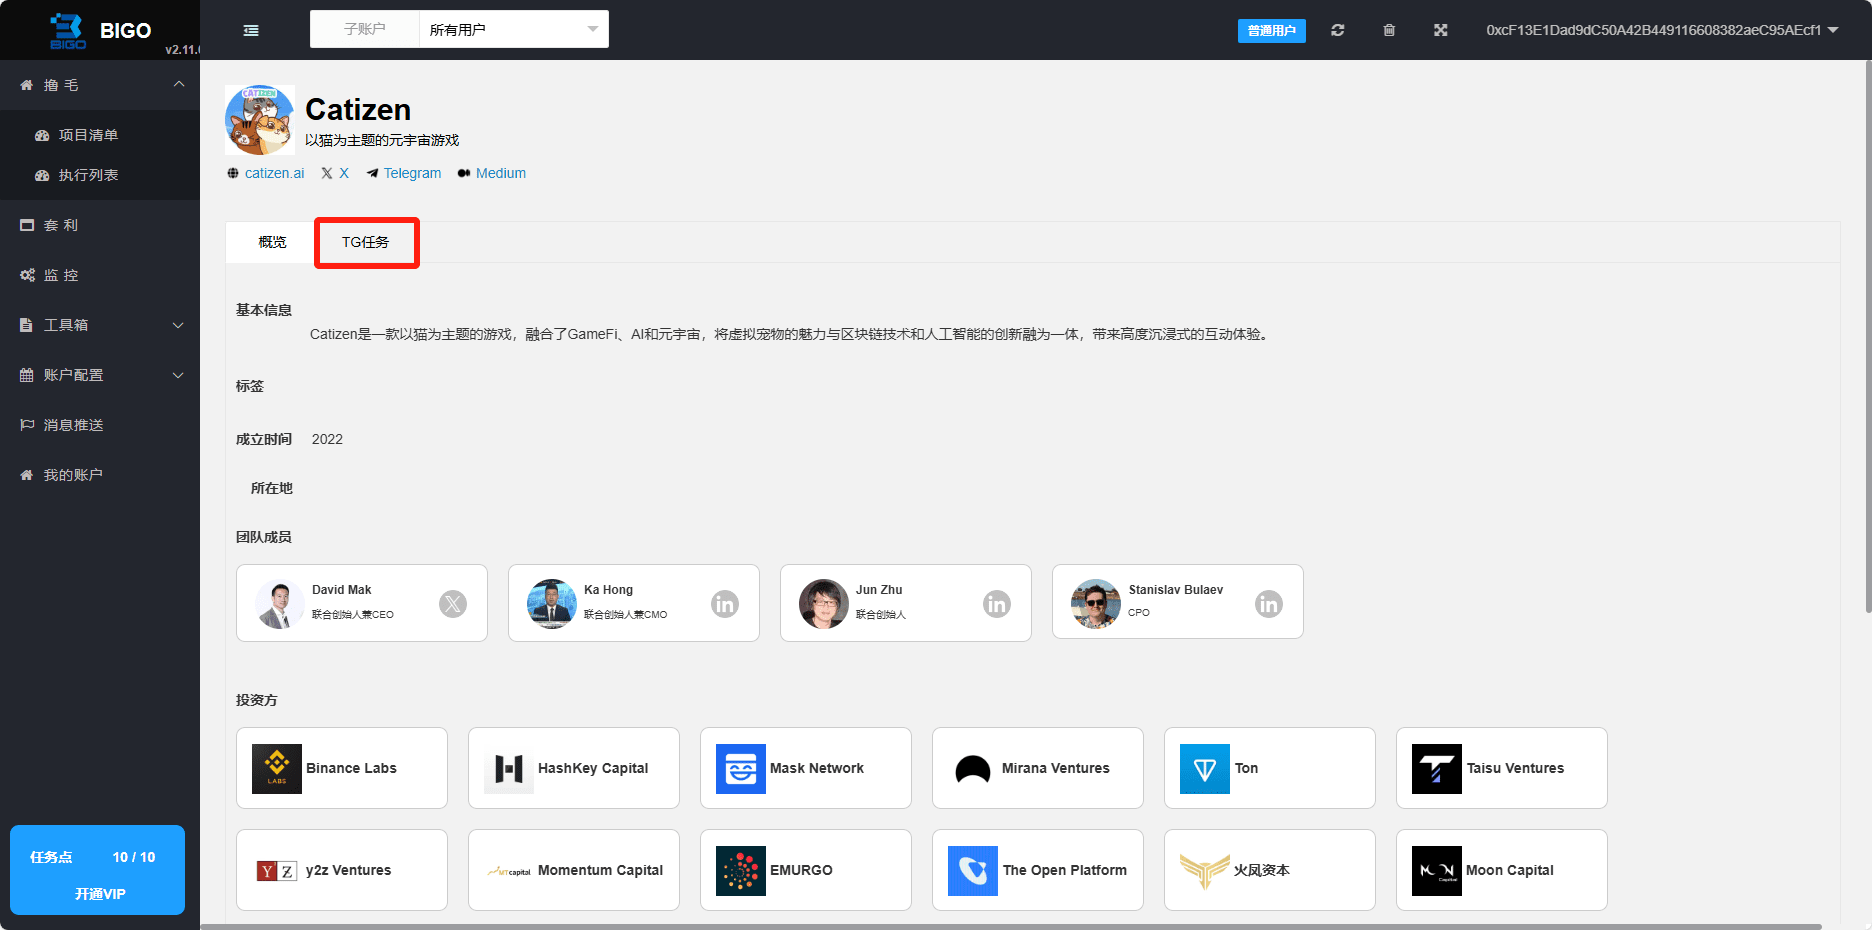The width and height of the screenshot is (1872, 930).
Task: Open David Mak's X profile icon
Action: [453, 604]
